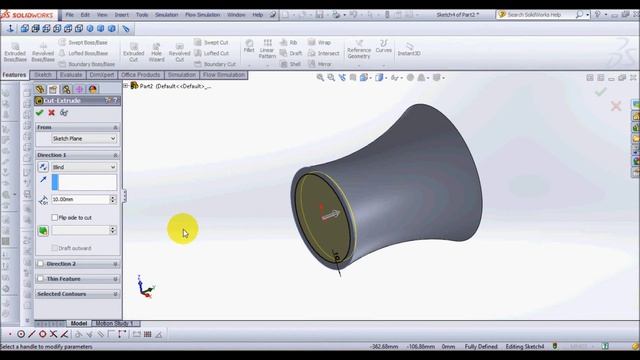Select the Revolved Cut tool
This screenshot has height=360, width=640.
(180, 52)
